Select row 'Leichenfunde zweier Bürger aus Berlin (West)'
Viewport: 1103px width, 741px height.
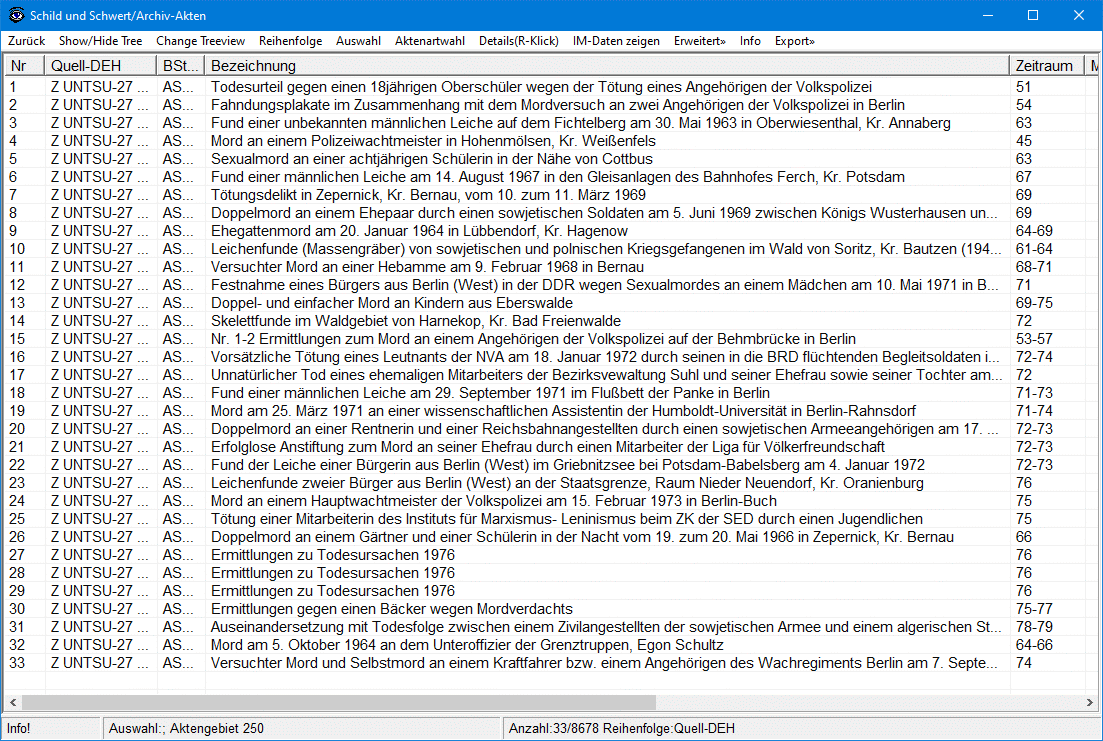pos(550,483)
